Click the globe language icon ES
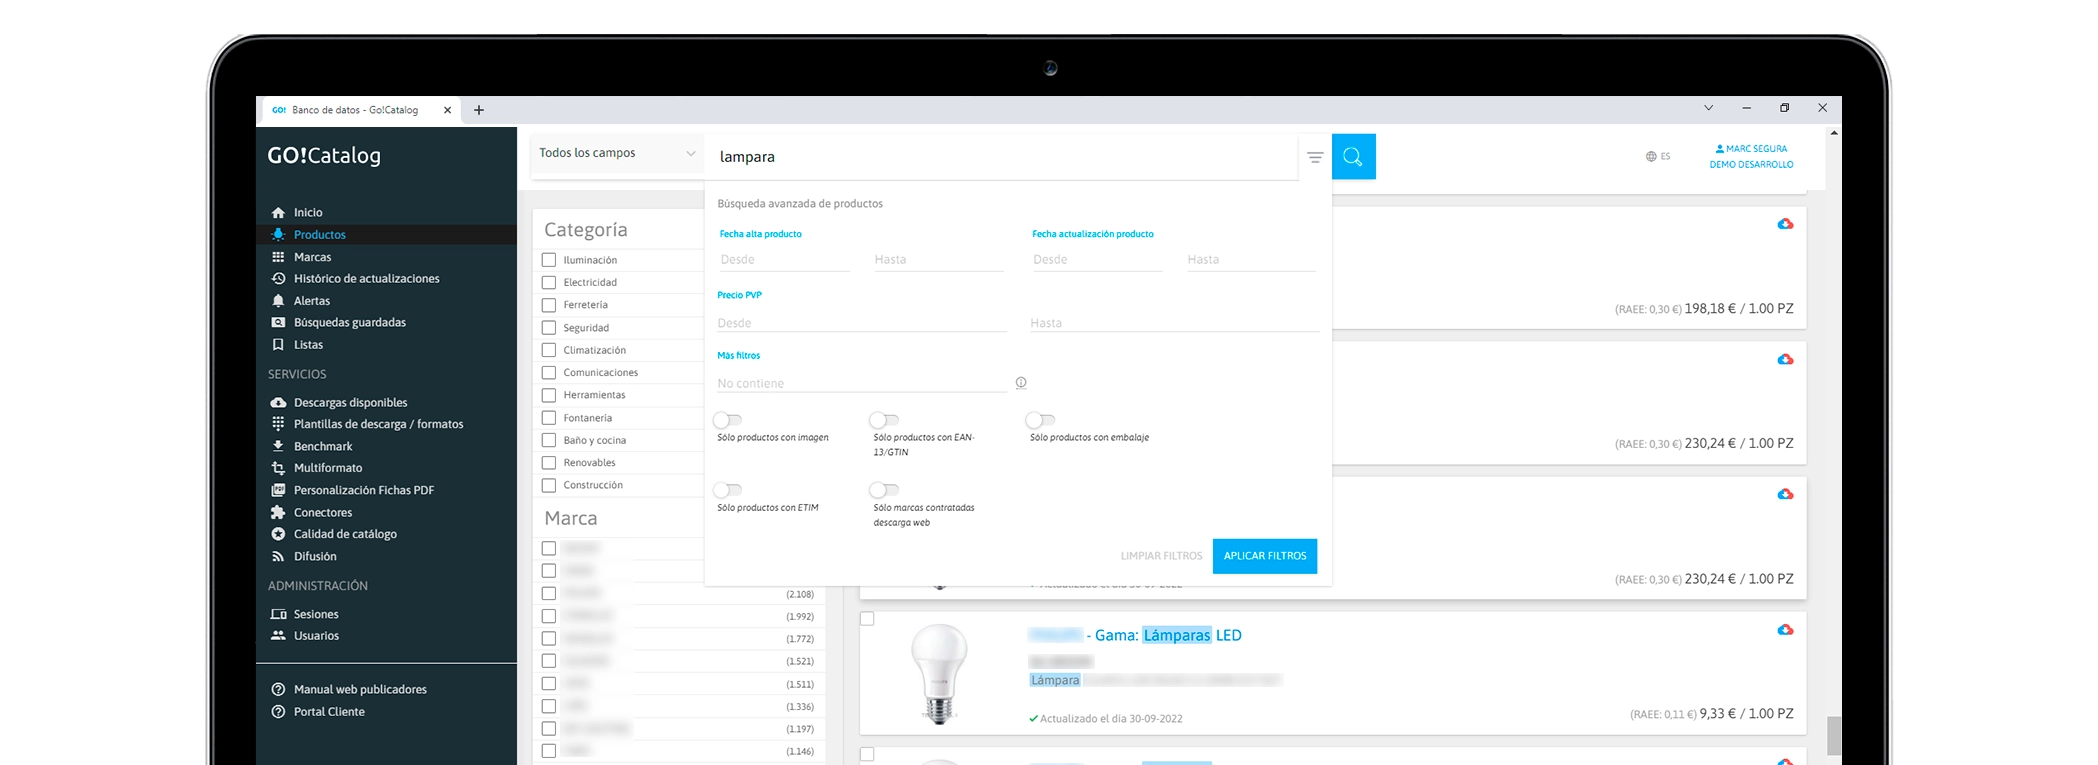Image resolution: width=2098 pixels, height=765 pixels. (x=1658, y=157)
